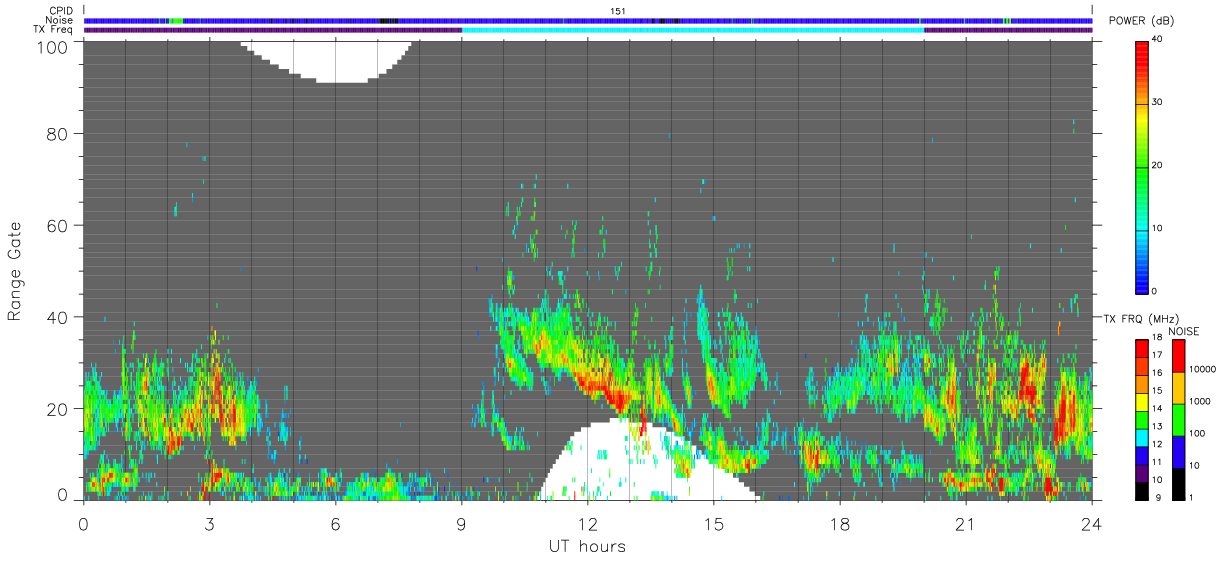Click the 0 tick on Range Gate axis
The image size is (1228, 567).
coord(63,495)
